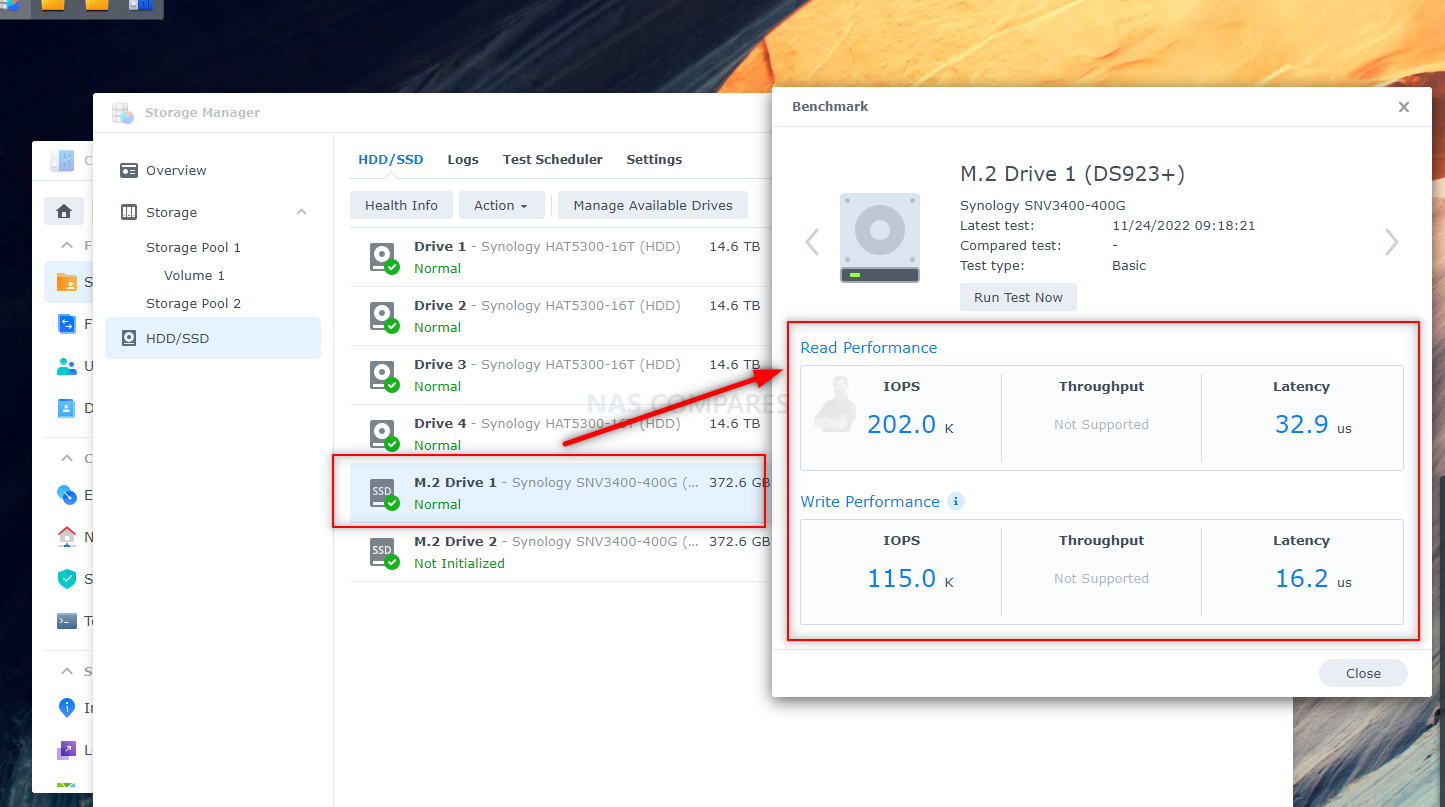The width and height of the screenshot is (1445, 807).
Task: Dismiss Benchmark dialog with X button
Action: tap(1404, 107)
